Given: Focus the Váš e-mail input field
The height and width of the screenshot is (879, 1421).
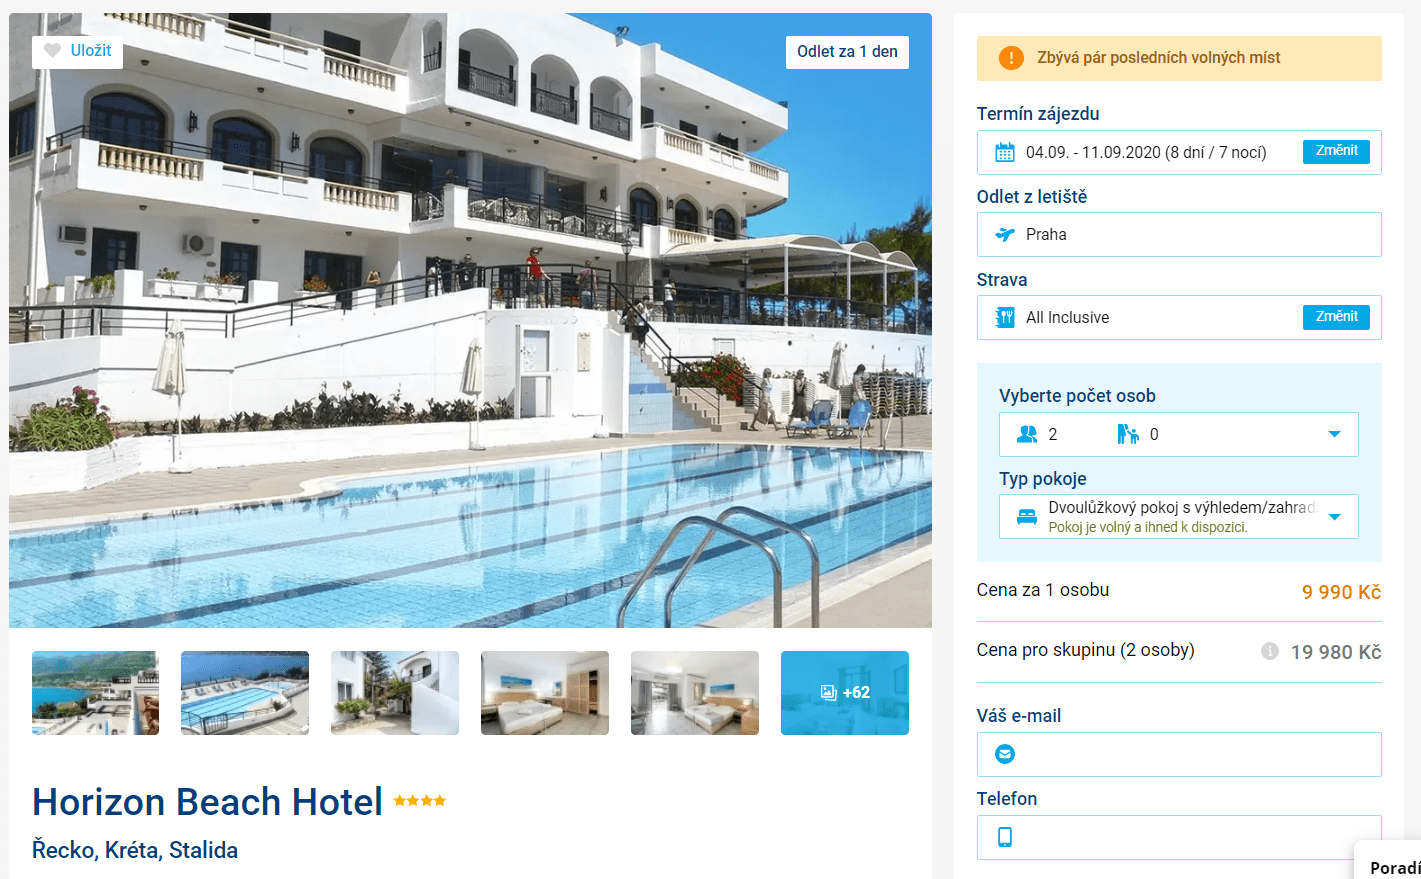Looking at the screenshot, I should (1179, 754).
